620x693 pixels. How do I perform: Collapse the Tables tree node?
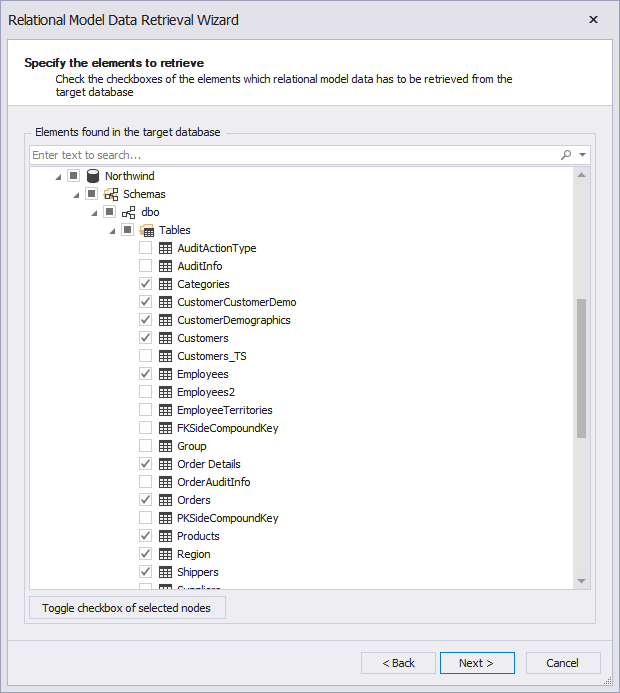tap(112, 230)
